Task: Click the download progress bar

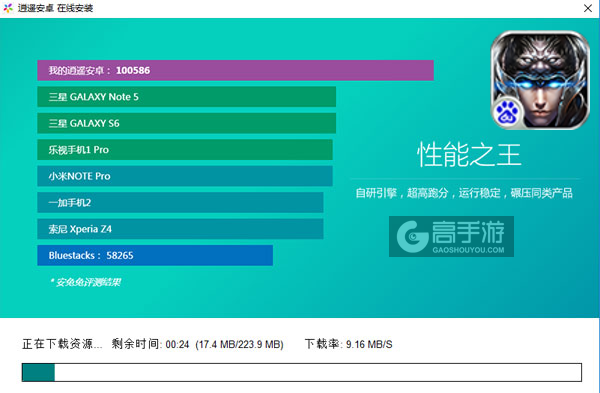Action: point(302,372)
